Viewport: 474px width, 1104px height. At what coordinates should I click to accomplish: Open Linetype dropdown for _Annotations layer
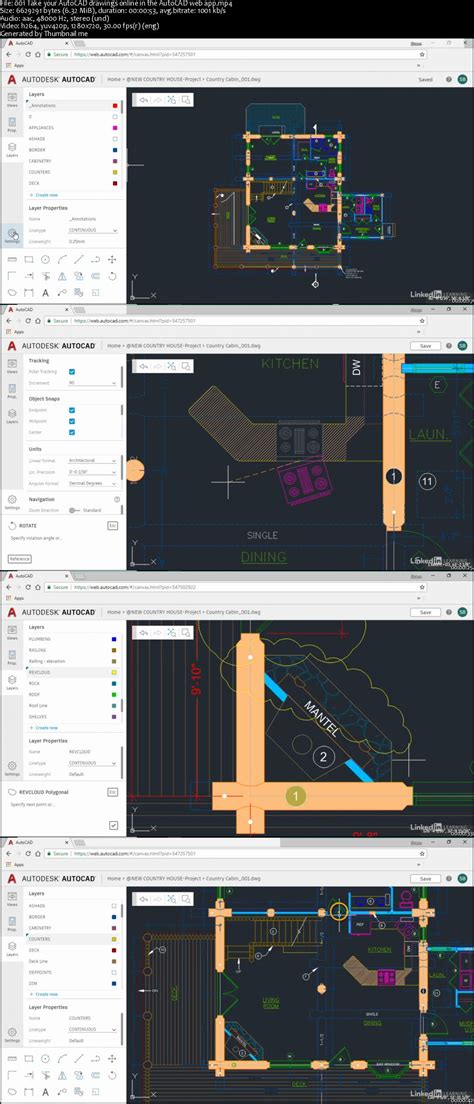click(x=92, y=230)
